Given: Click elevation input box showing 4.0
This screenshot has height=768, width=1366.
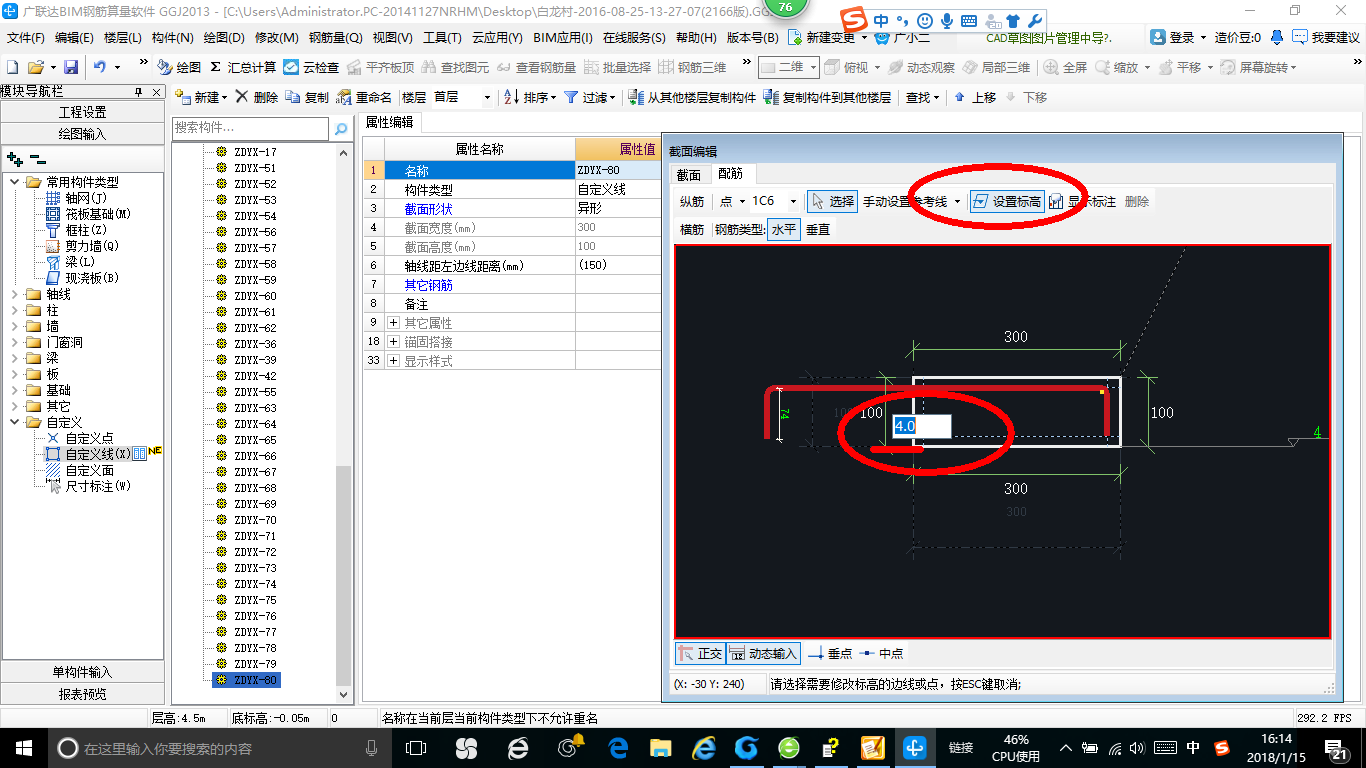Looking at the screenshot, I should click(x=922, y=426).
